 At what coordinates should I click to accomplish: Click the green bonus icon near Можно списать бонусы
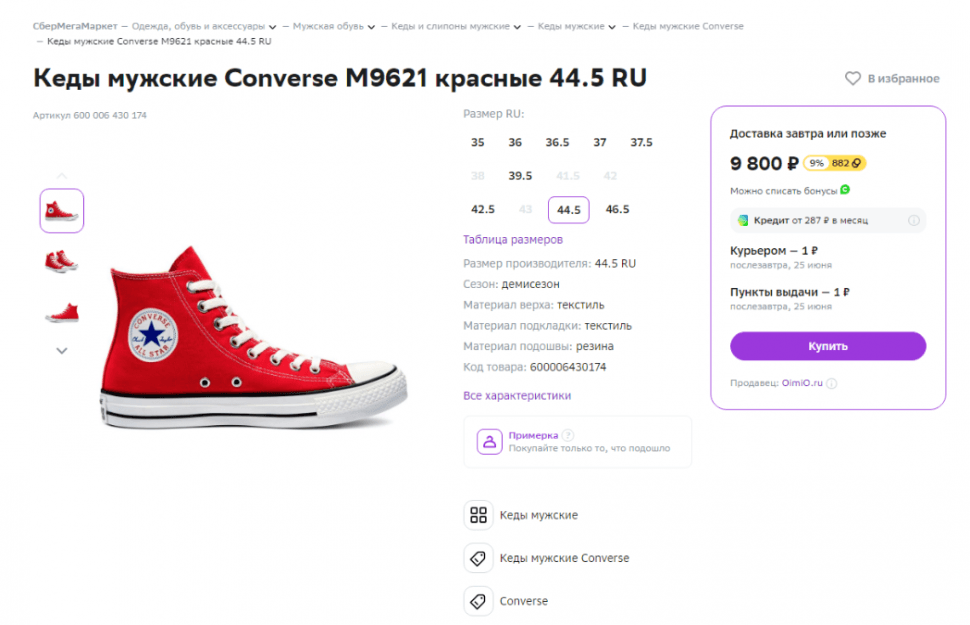[x=845, y=189]
